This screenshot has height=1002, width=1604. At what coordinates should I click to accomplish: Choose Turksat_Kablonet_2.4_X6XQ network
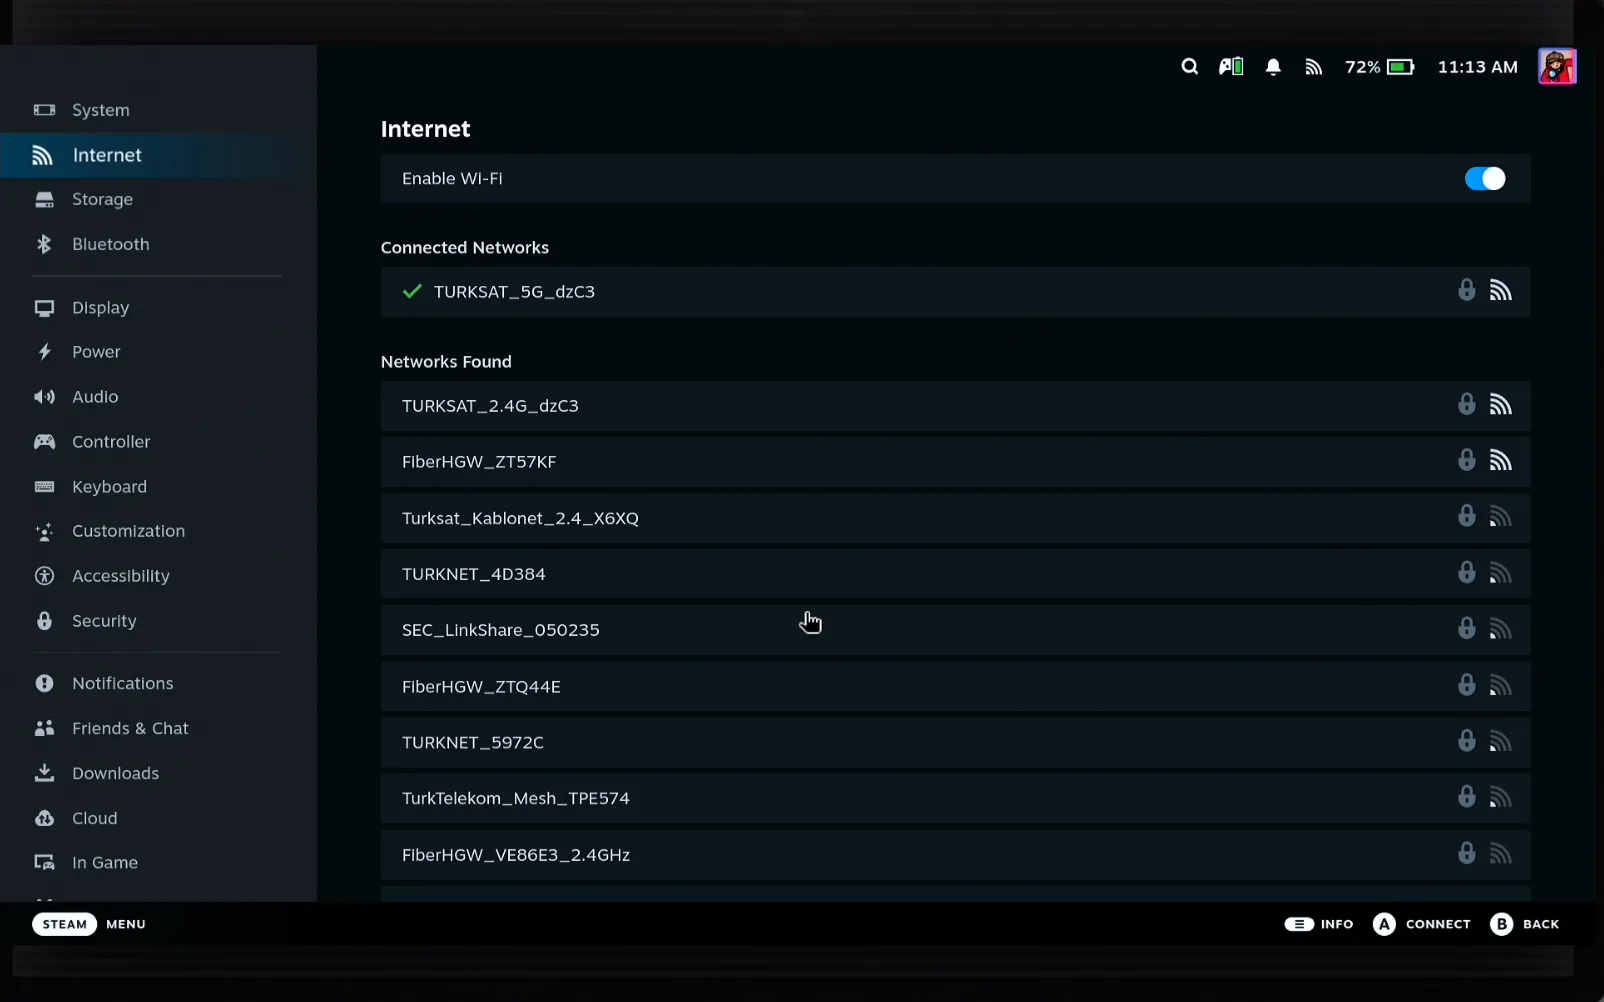coord(955,518)
